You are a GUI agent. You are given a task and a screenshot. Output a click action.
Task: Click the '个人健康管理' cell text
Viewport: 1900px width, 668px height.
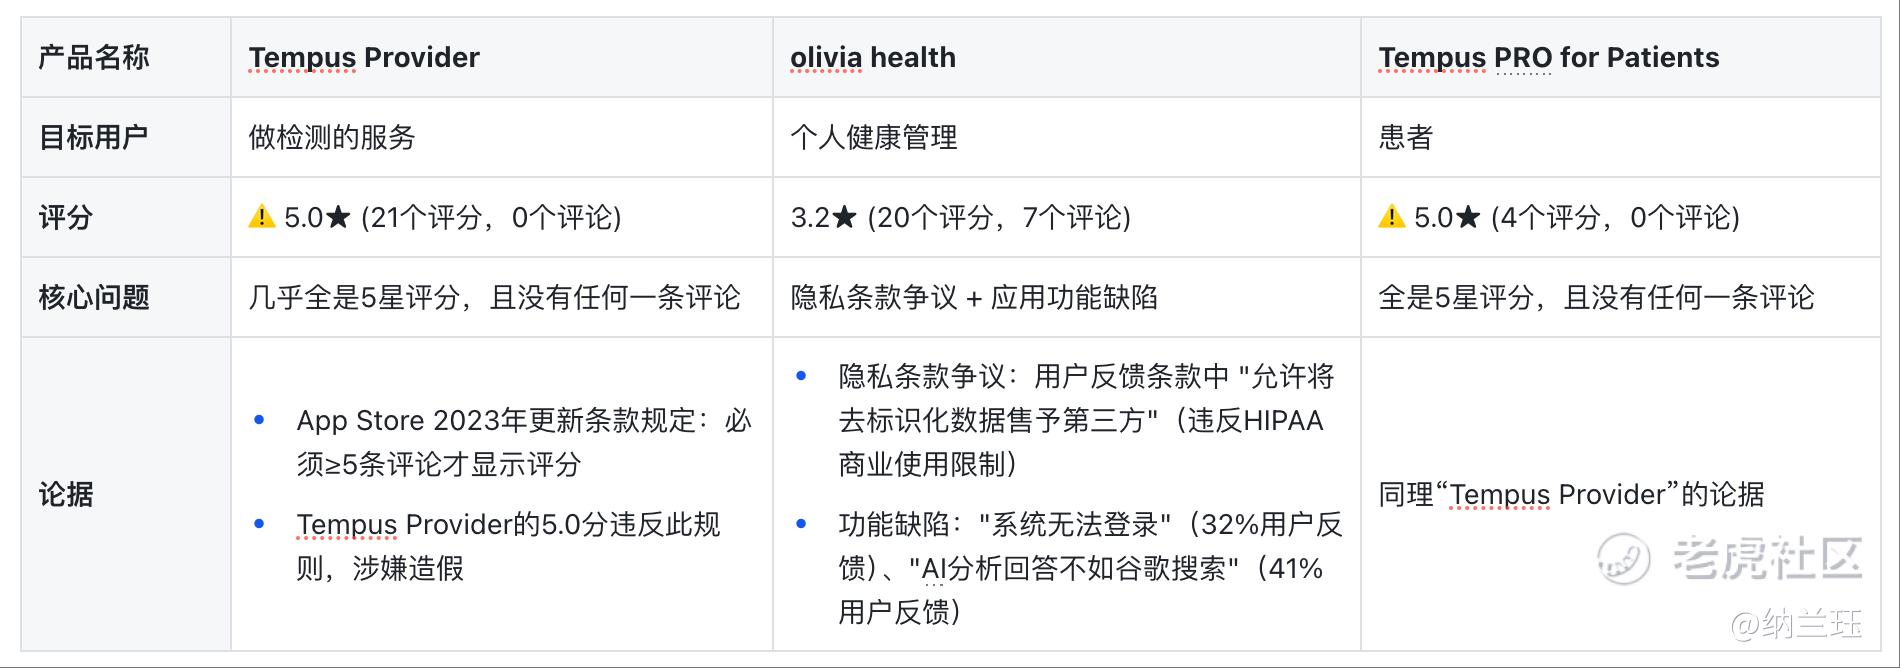point(873,137)
